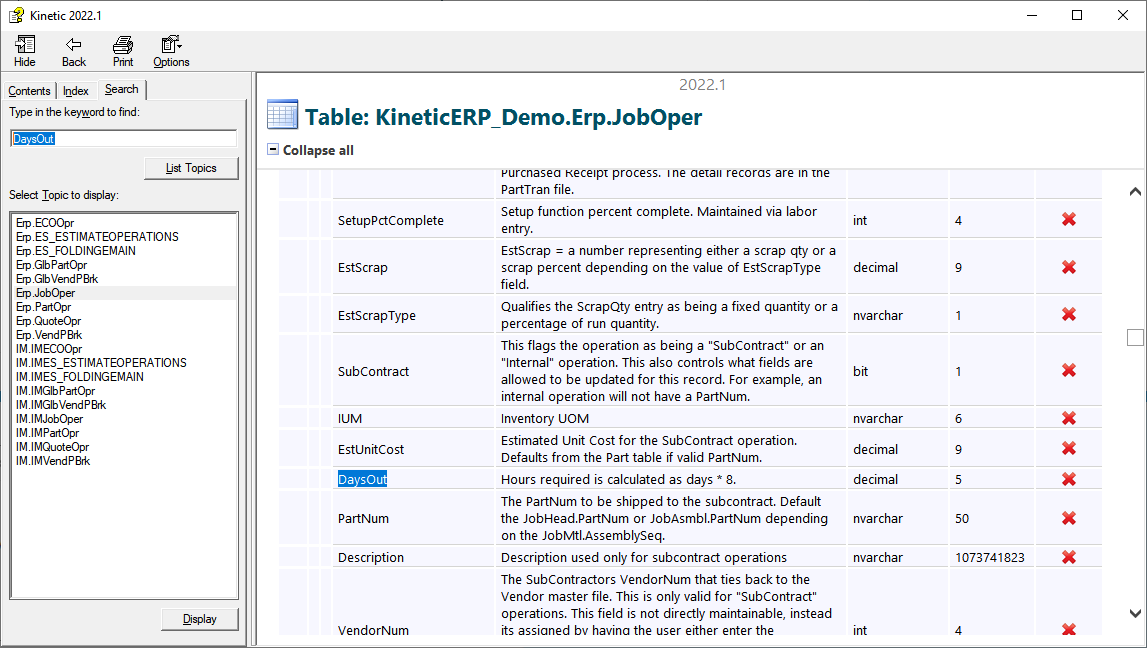Click the EstUnitCost column name
Screen dimensions: 1147x648
click(371, 449)
